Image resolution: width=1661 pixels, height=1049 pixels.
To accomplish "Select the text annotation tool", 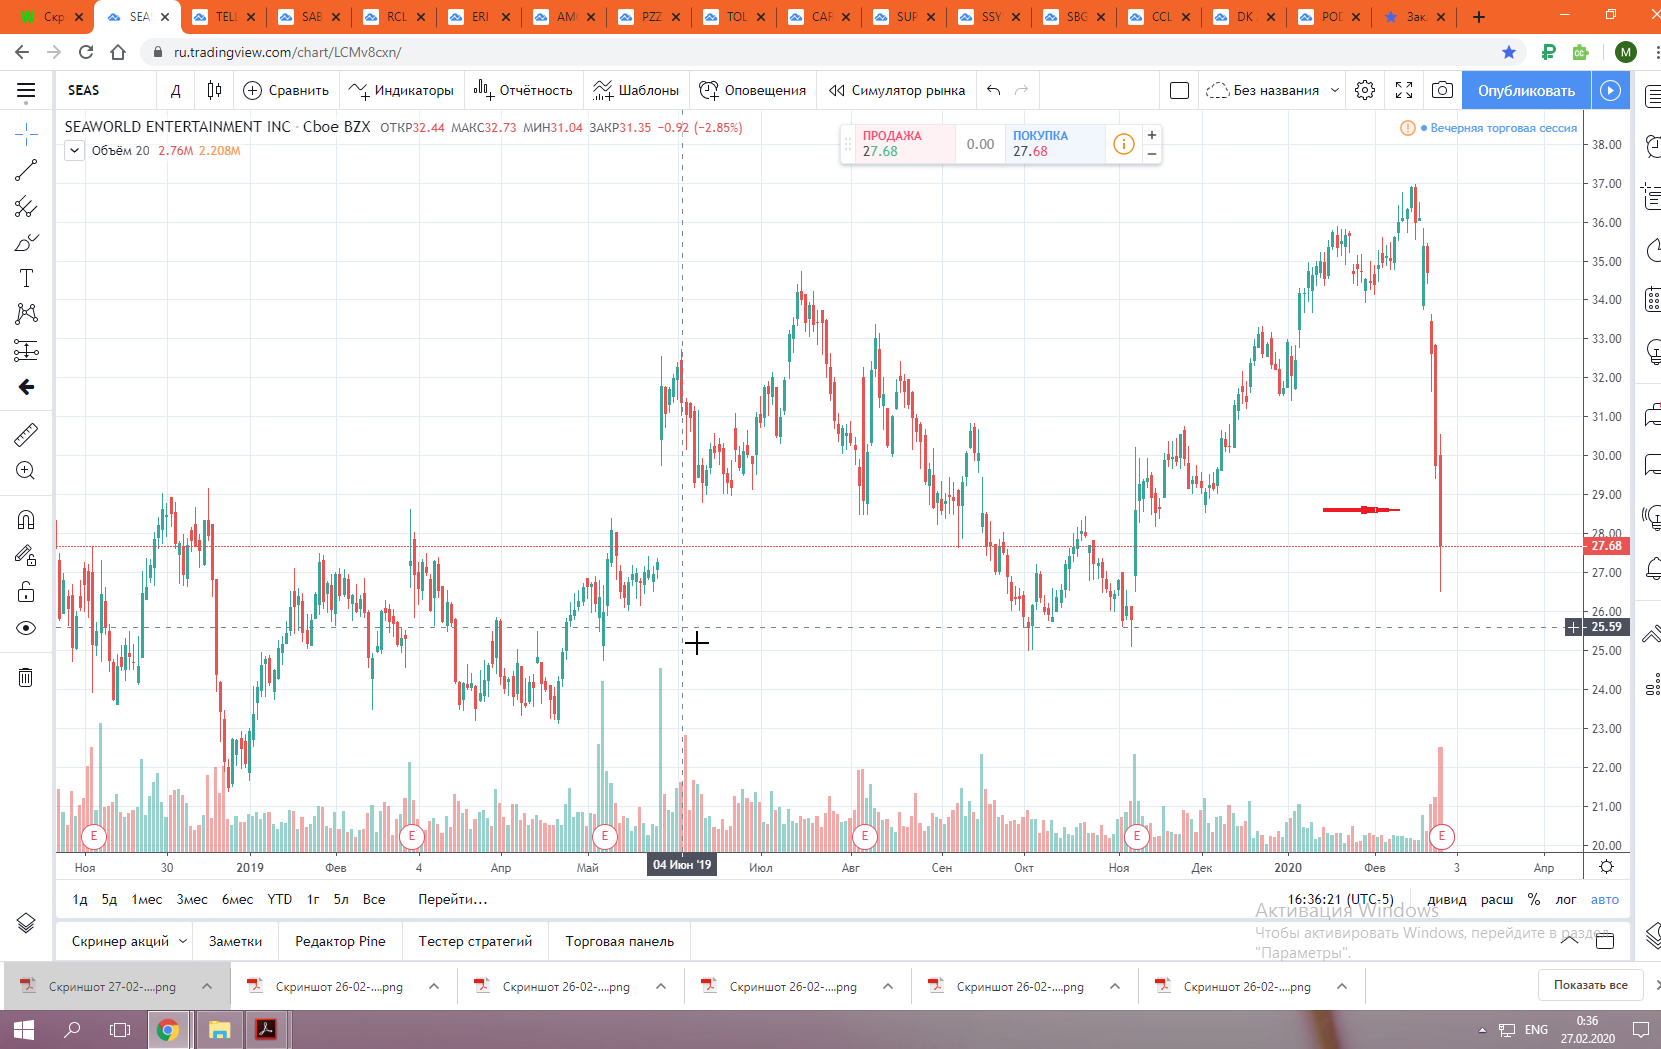I will pyautogui.click(x=26, y=279).
